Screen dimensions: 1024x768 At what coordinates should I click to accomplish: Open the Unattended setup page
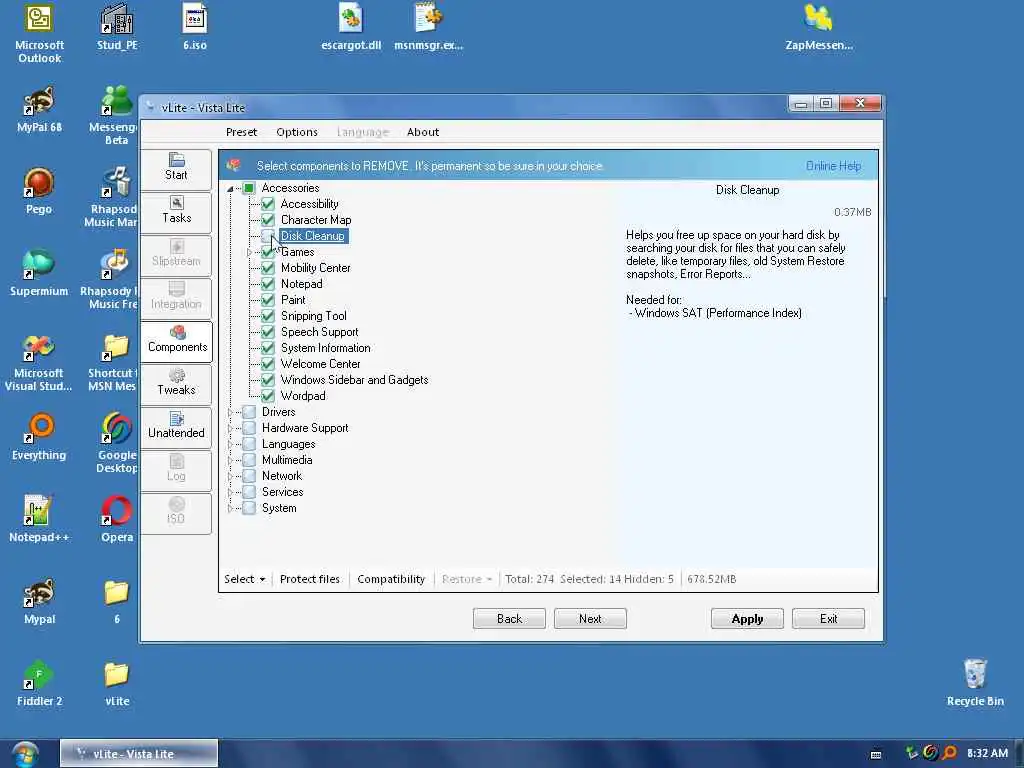(x=176, y=426)
